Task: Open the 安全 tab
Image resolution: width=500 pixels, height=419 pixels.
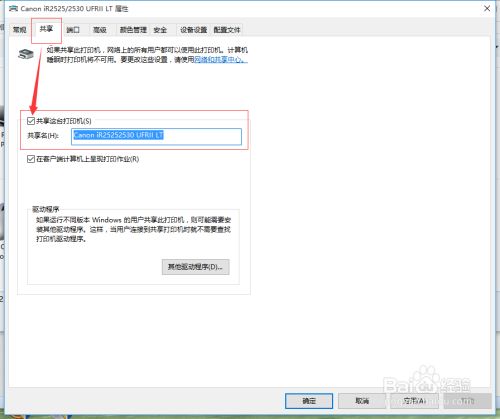Action: click(160, 30)
